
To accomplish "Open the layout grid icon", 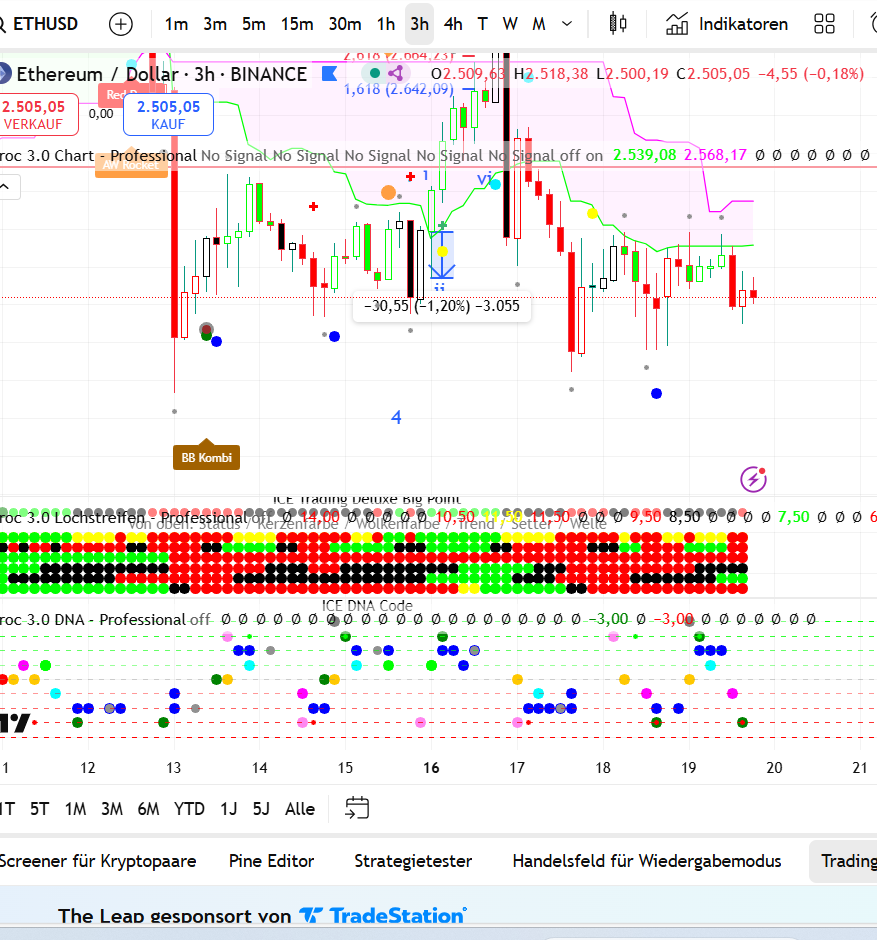I will 825,24.
